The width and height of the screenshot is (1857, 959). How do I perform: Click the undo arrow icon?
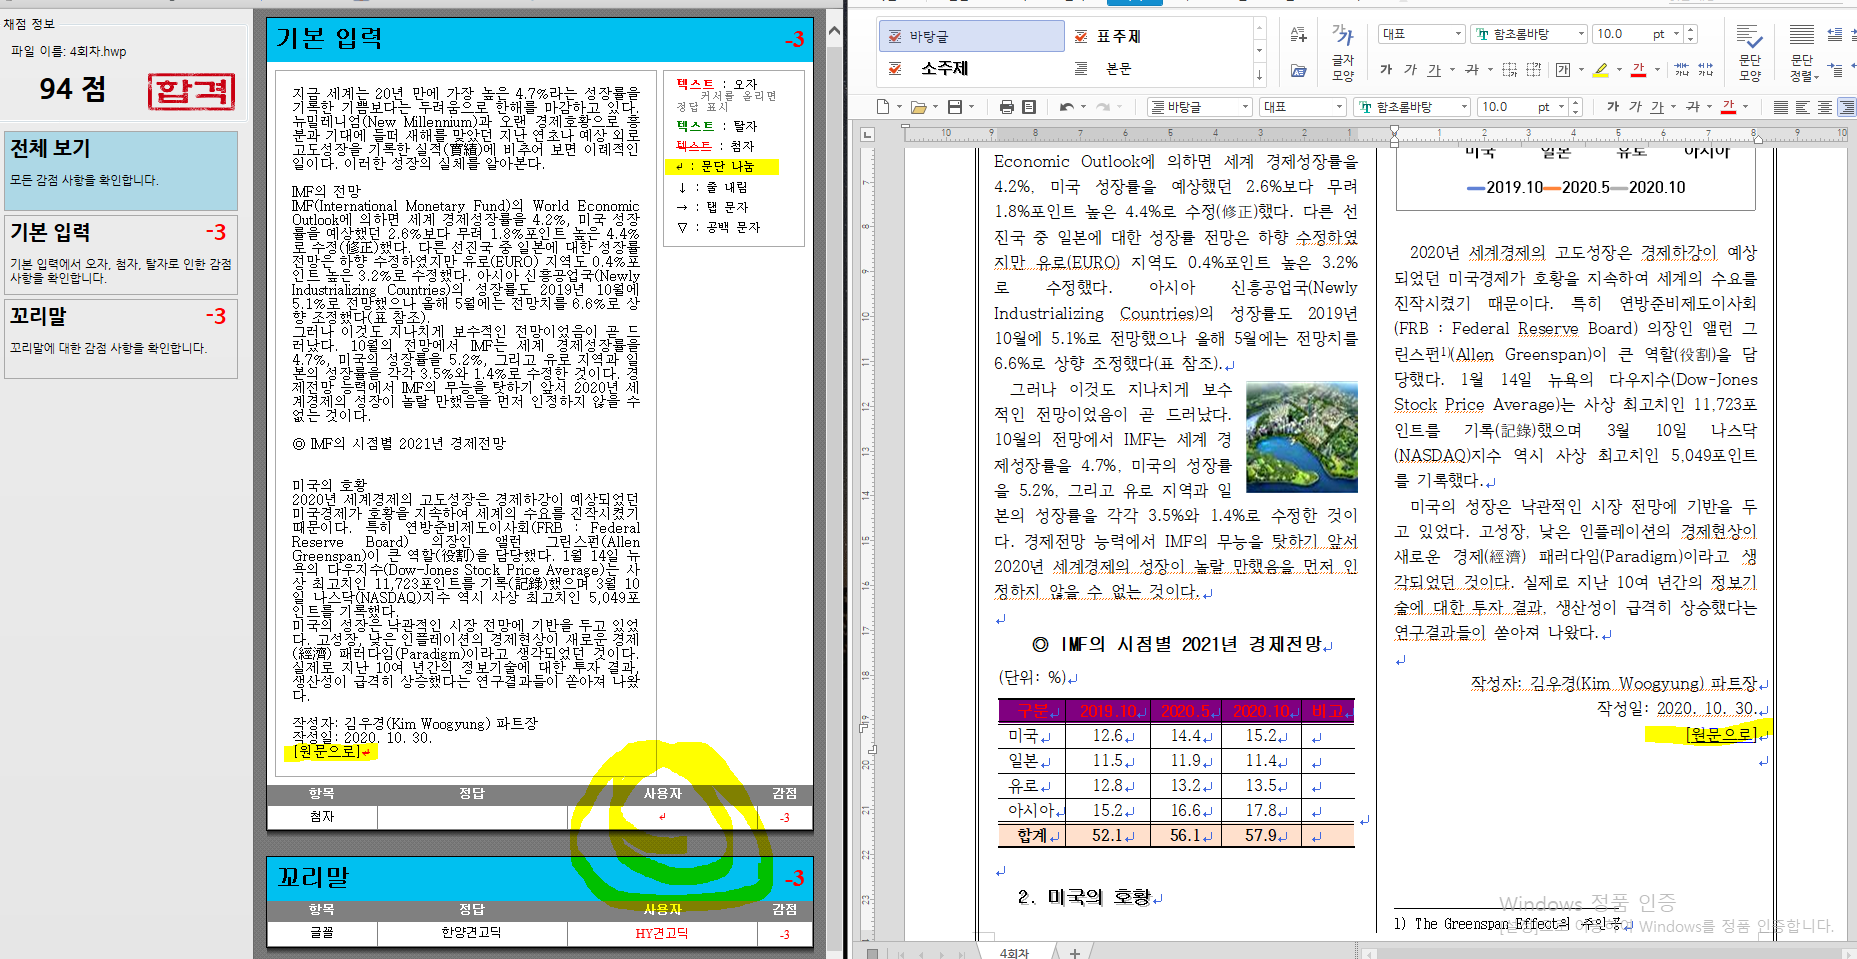(1066, 107)
